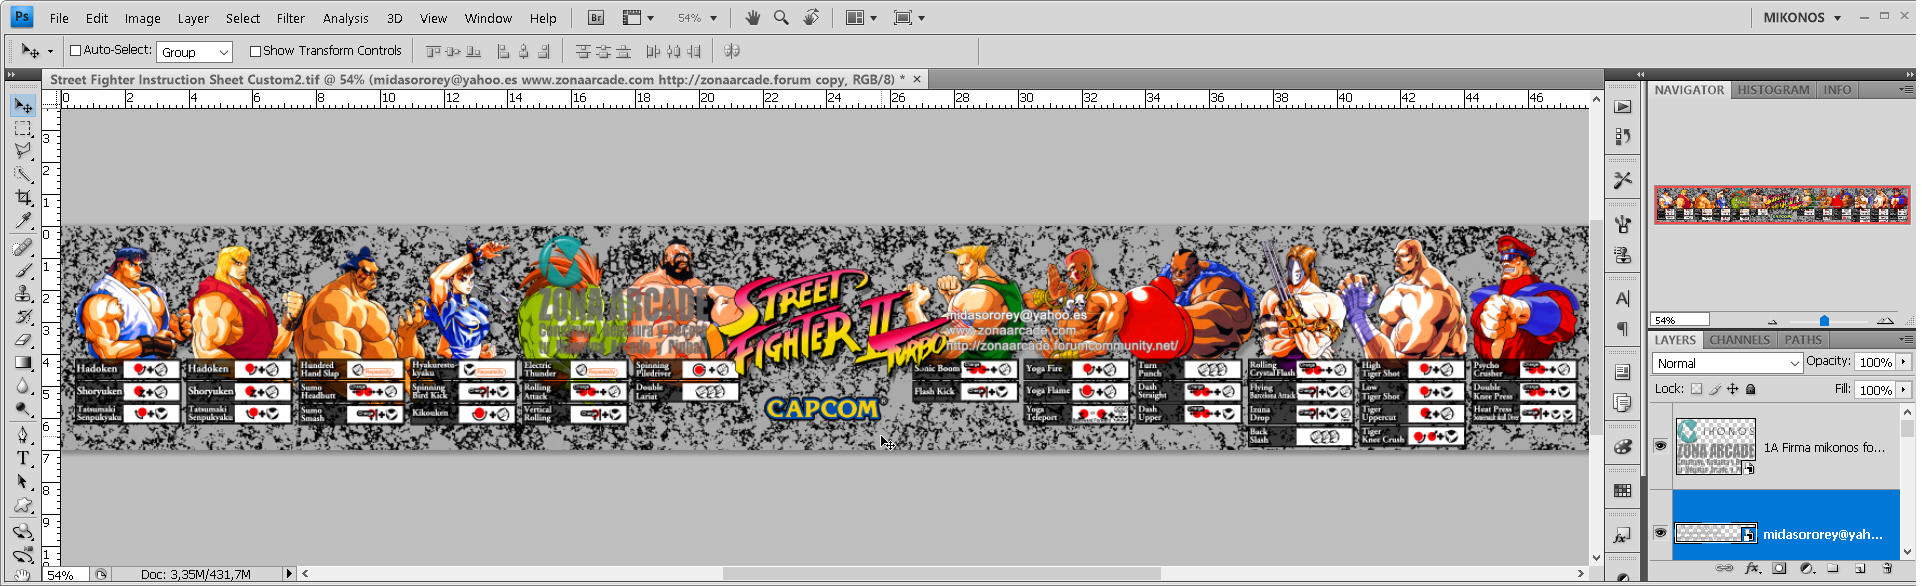Open the MIKONOS workspace switcher
1922x586 pixels.
(x=1802, y=18)
